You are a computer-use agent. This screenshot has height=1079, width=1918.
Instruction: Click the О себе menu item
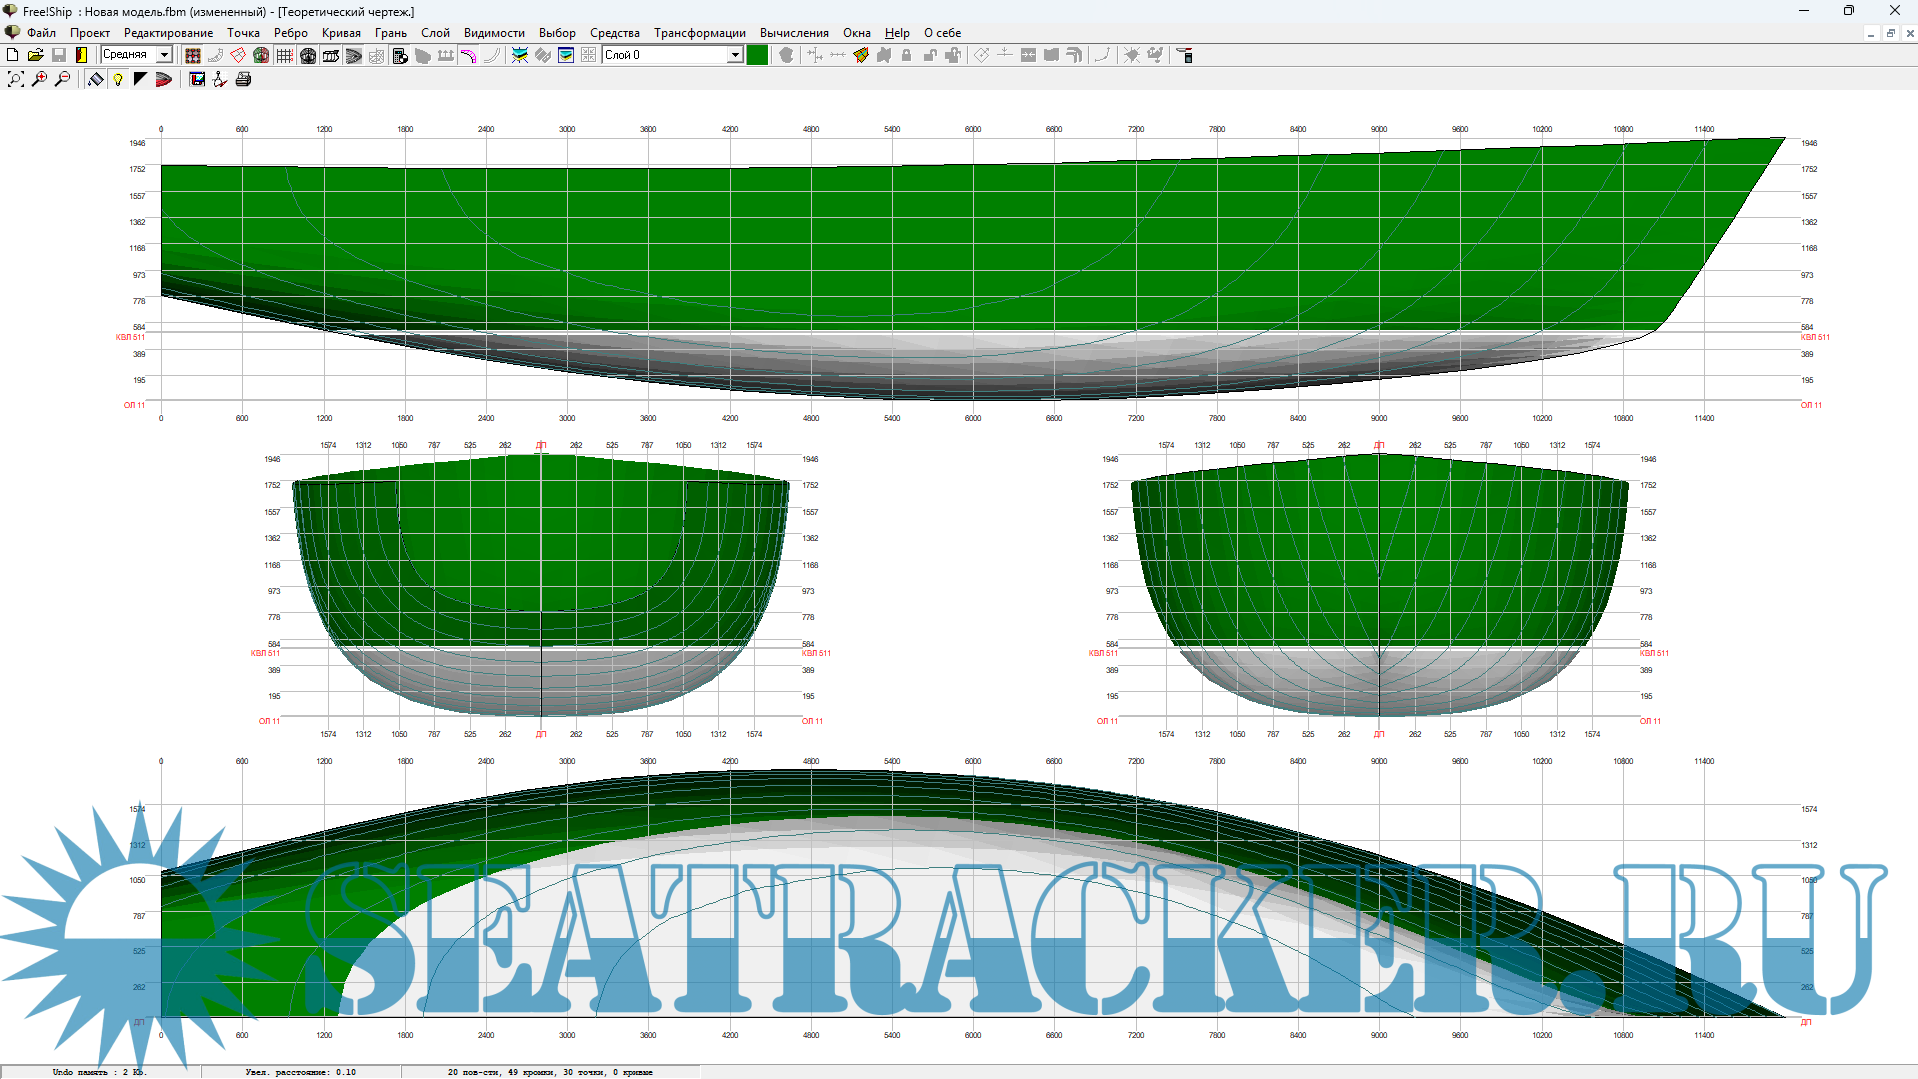(x=942, y=33)
